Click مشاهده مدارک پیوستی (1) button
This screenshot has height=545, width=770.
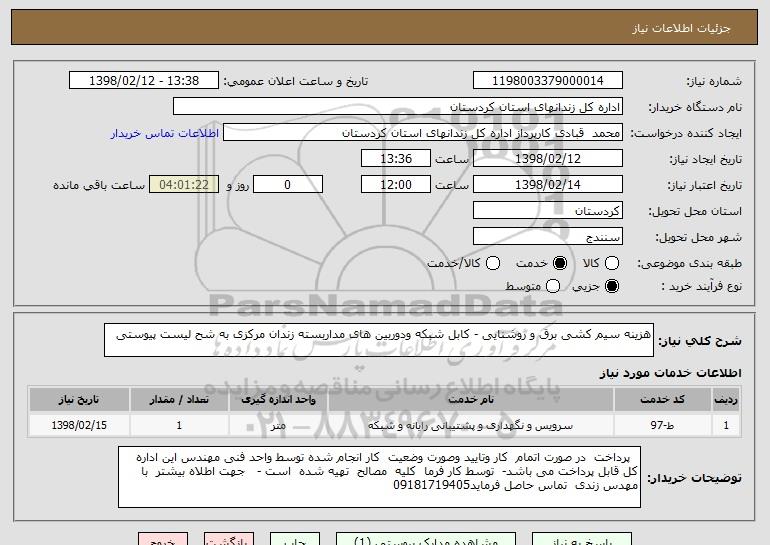[x=426, y=539]
